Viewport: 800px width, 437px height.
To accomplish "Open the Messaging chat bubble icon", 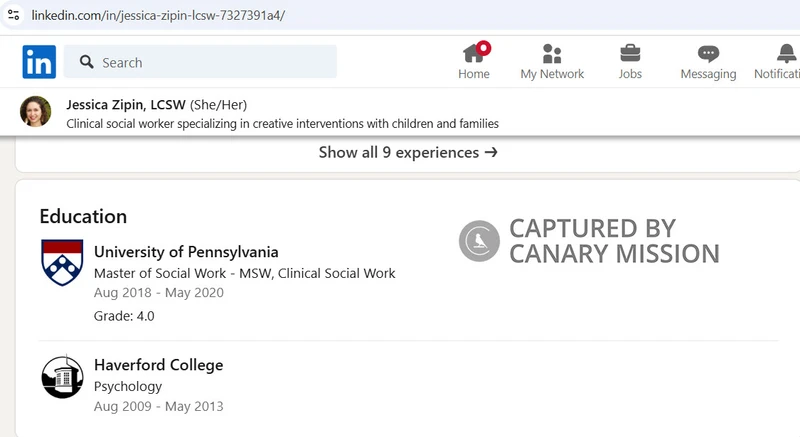I will pos(708,54).
